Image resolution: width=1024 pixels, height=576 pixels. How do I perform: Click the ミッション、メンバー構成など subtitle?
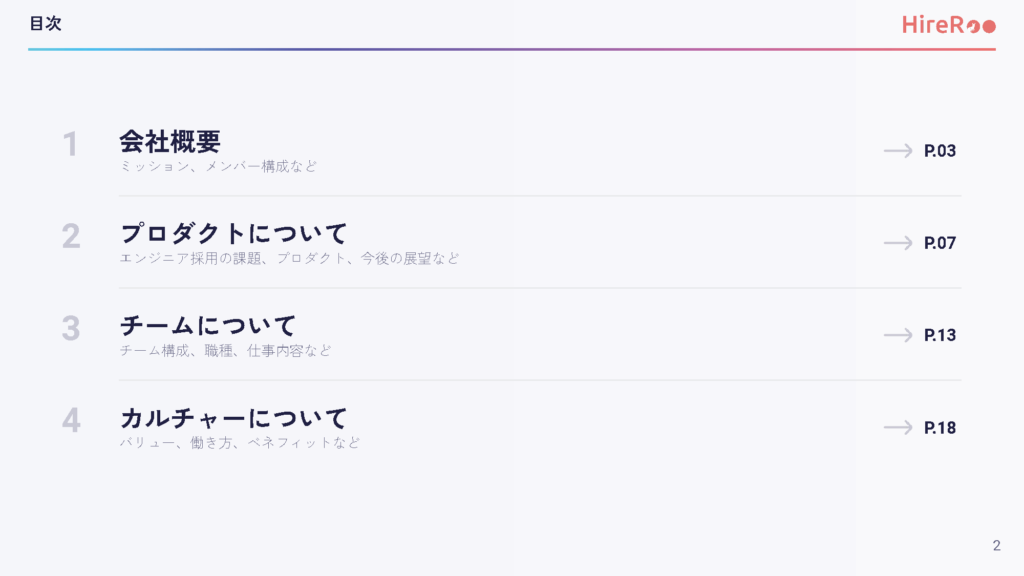click(218, 166)
